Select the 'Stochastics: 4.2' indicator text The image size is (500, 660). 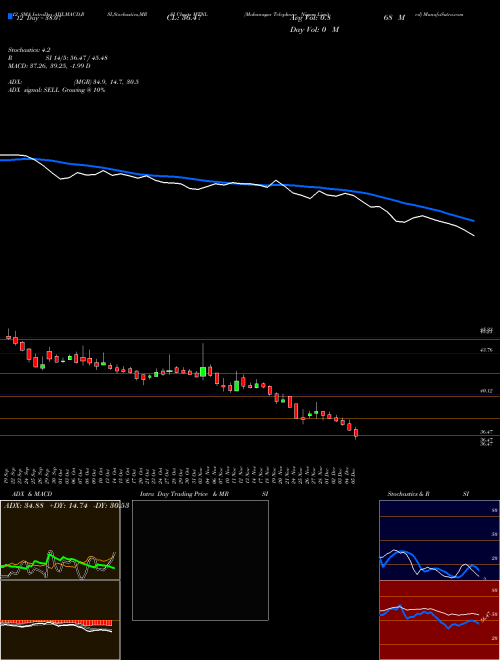[x=29, y=50]
